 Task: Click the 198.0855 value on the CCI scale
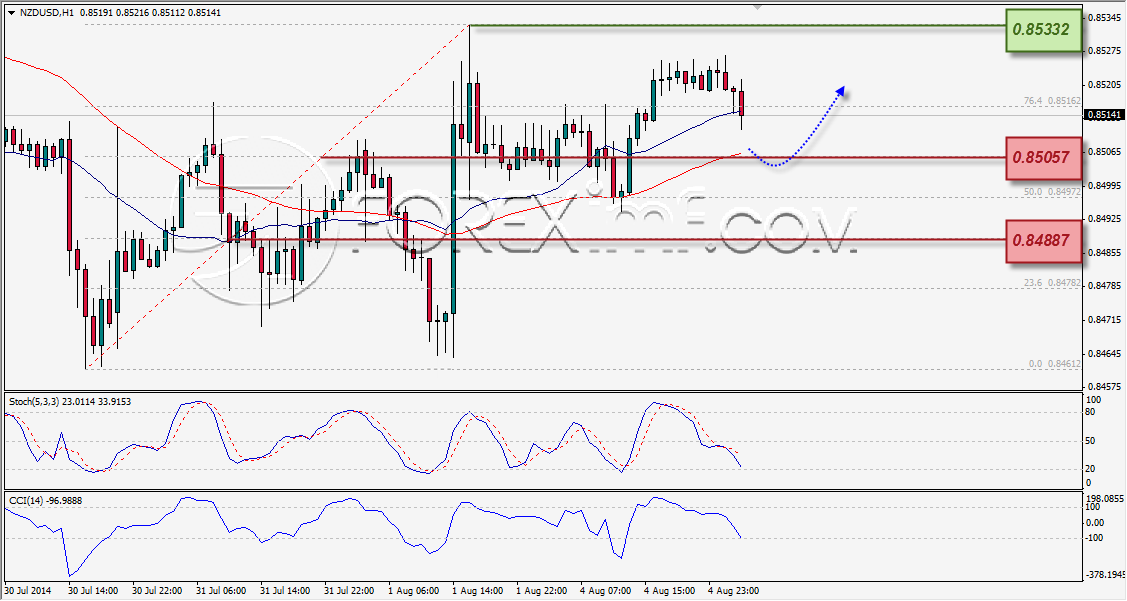coord(1103,498)
